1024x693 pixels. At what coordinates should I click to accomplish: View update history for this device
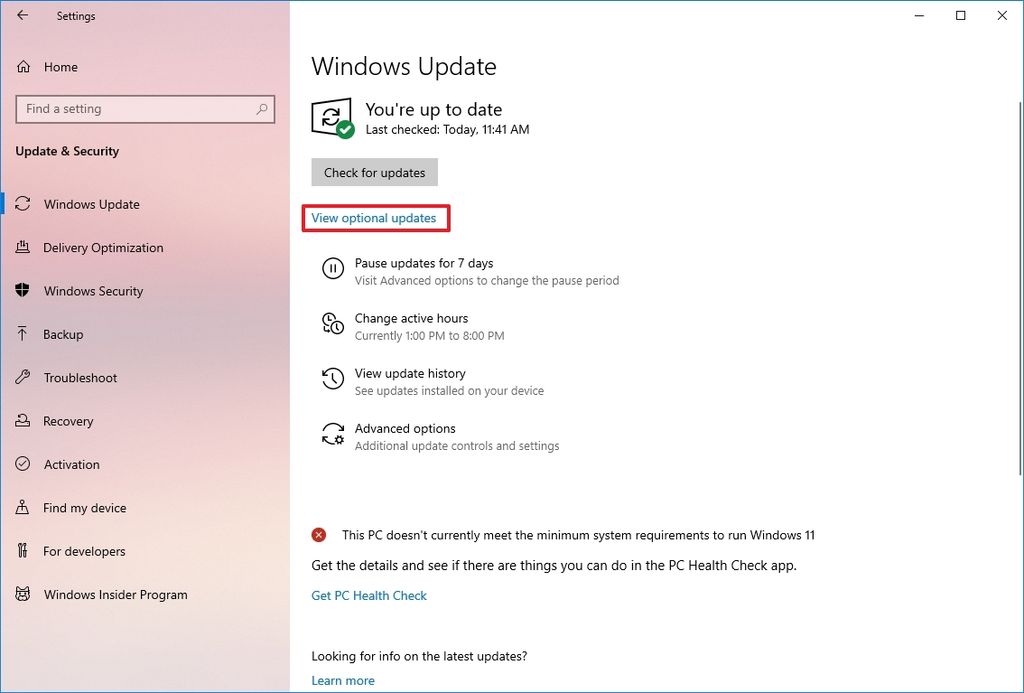[x=410, y=373]
